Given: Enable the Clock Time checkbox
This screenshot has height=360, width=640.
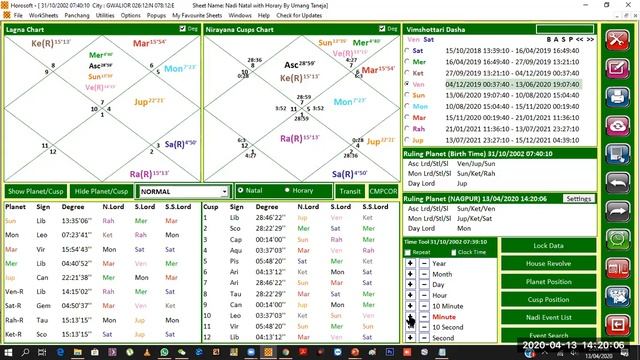Looking at the screenshot, I should 453,252.
